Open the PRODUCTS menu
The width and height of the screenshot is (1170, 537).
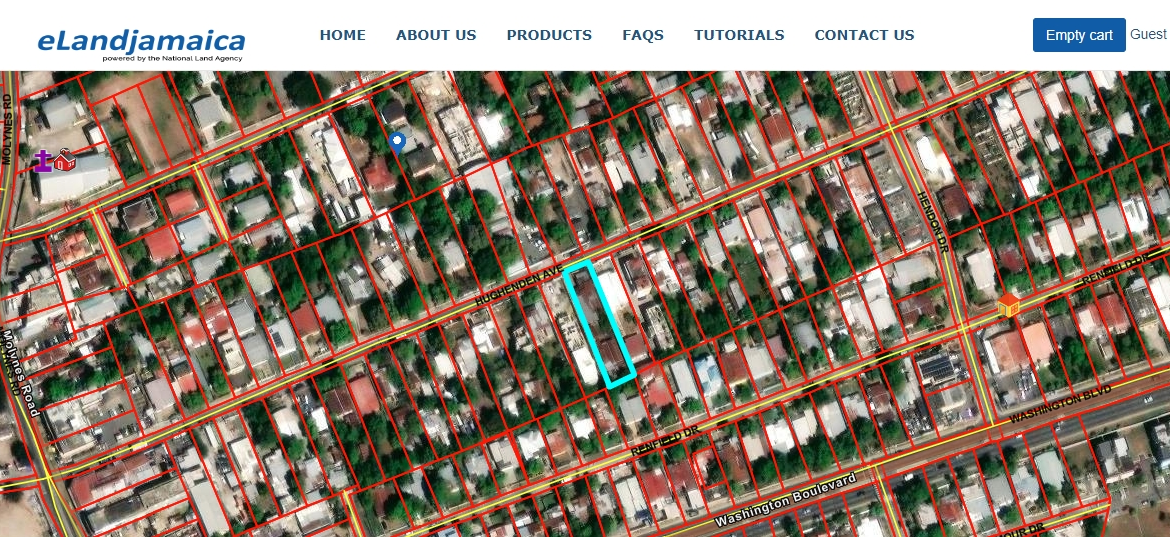coord(549,35)
